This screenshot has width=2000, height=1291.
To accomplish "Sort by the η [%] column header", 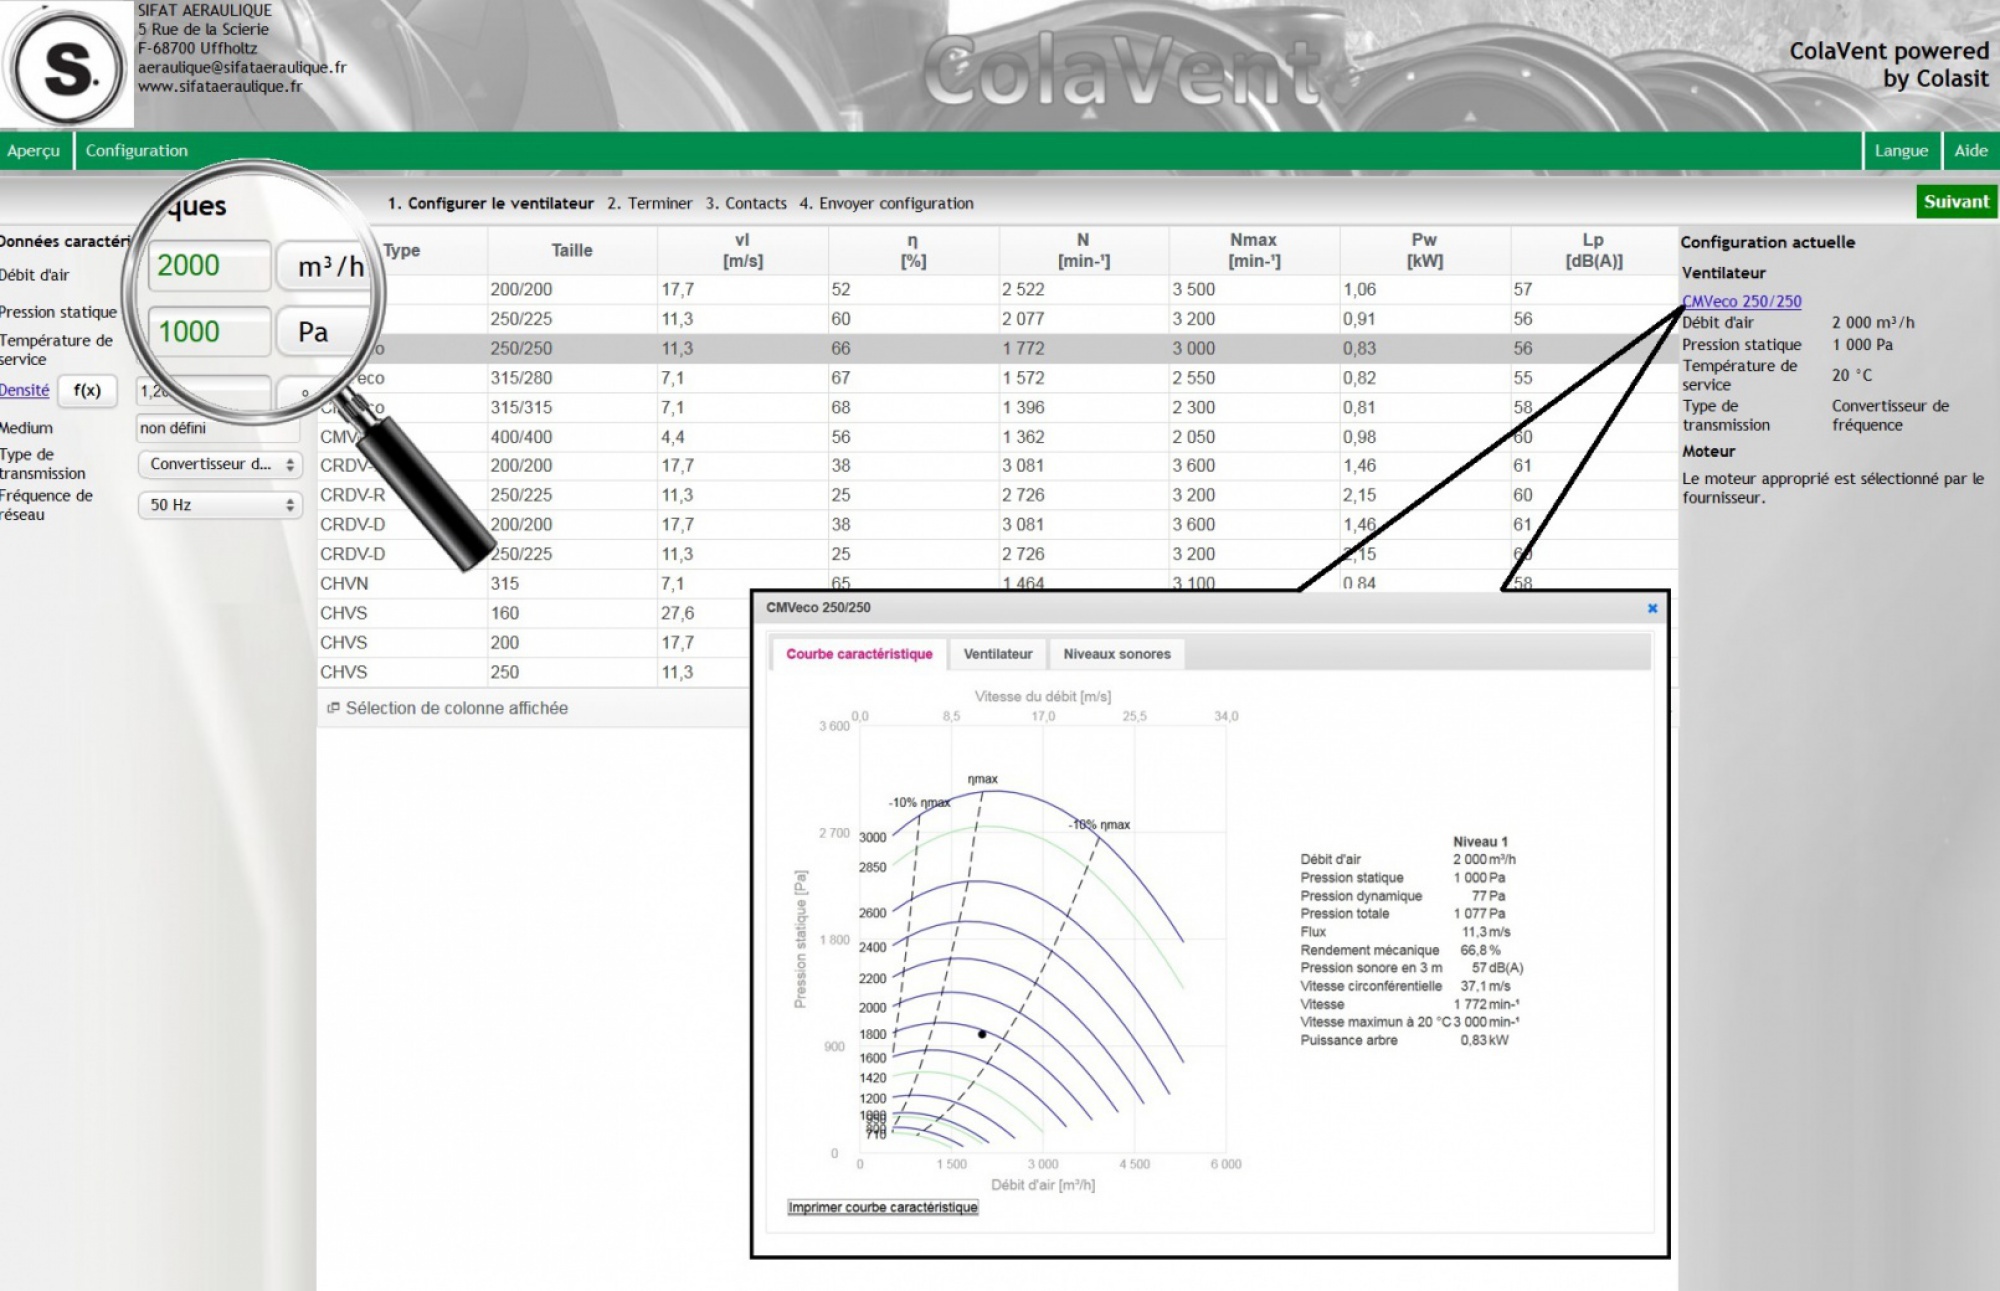I will [x=912, y=250].
